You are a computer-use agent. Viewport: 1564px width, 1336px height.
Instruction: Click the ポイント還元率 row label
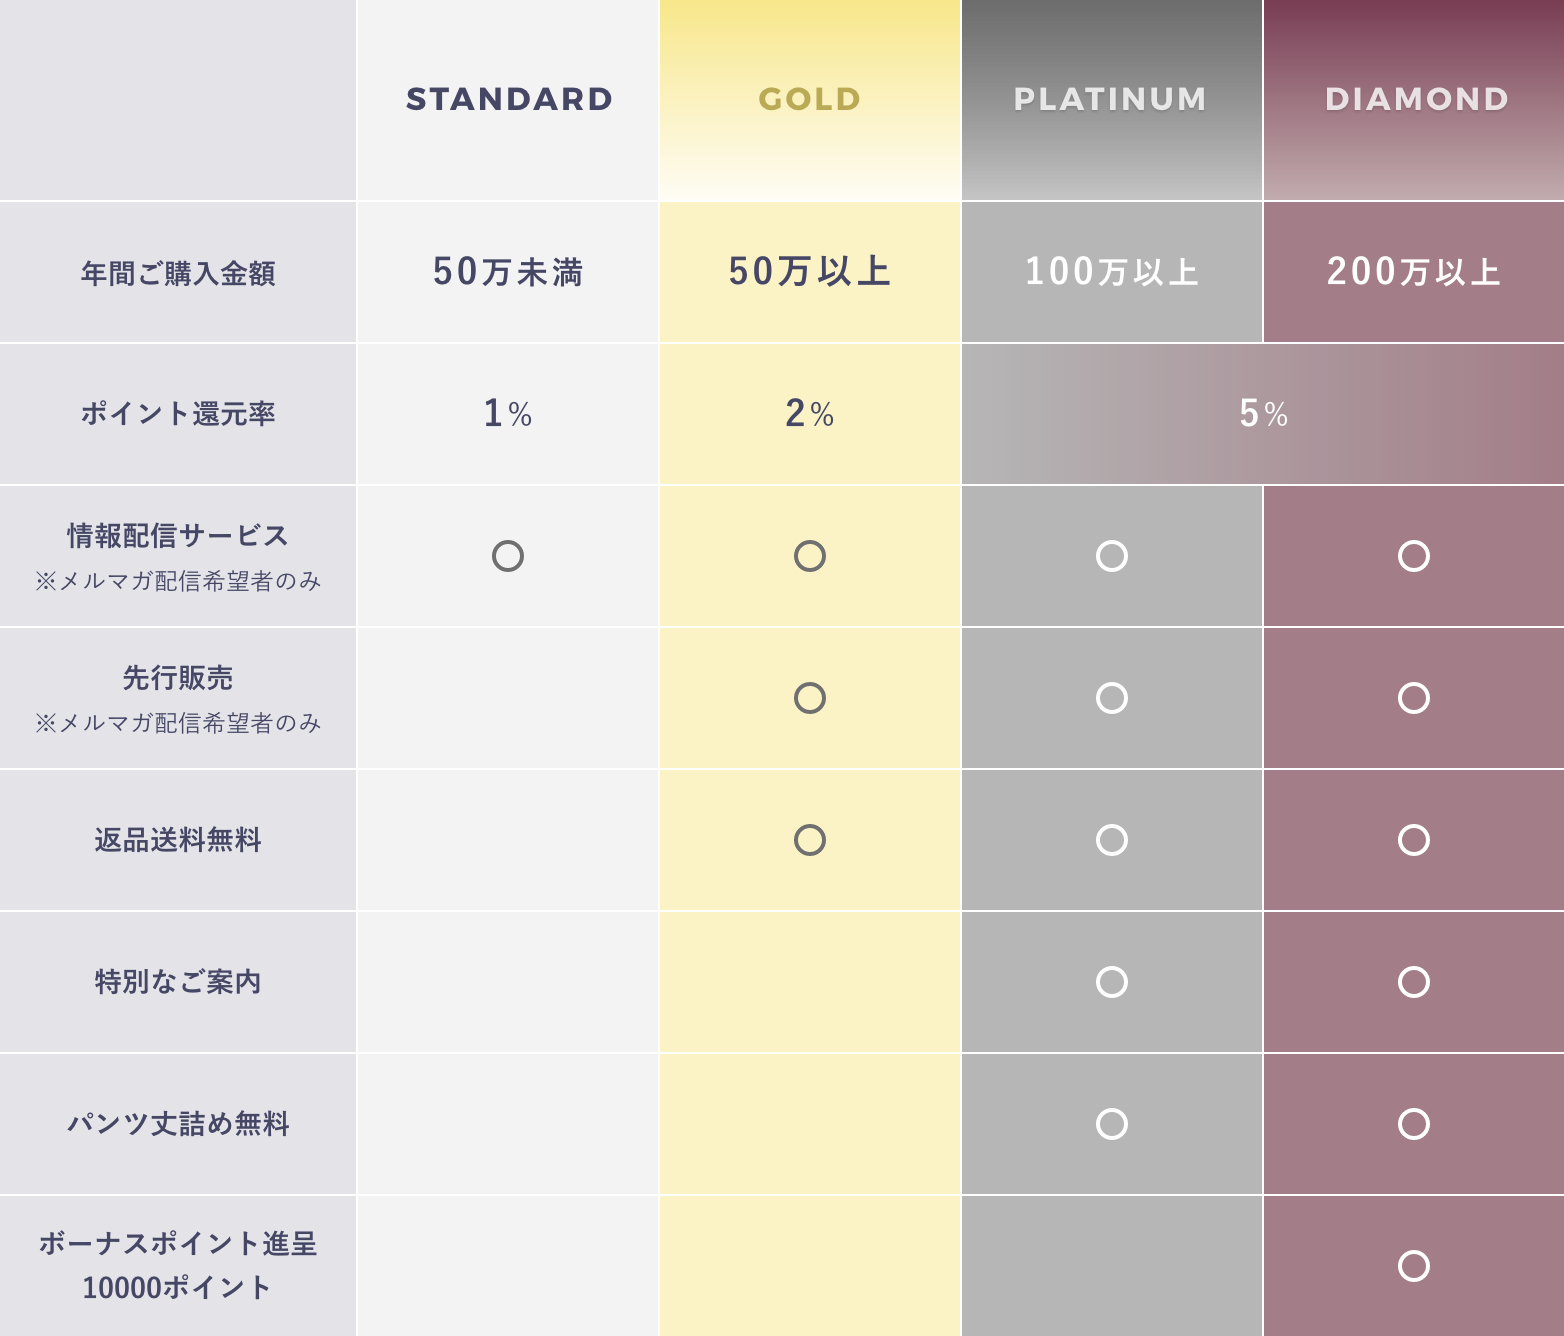click(x=178, y=414)
